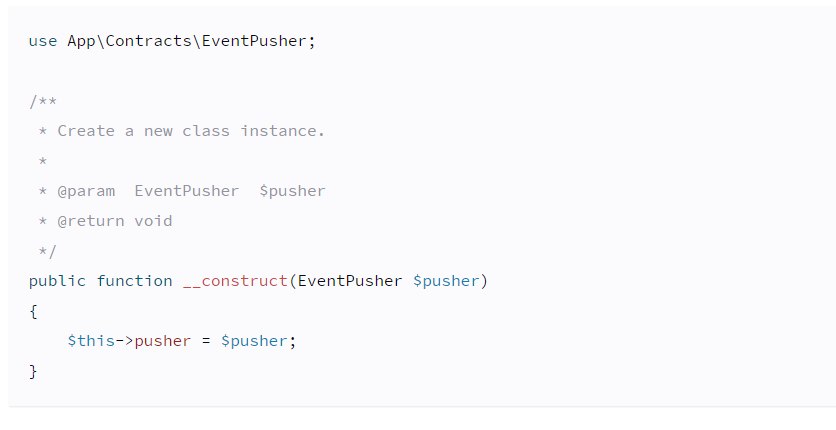Click the closing curly brace of the constructor

33,371
